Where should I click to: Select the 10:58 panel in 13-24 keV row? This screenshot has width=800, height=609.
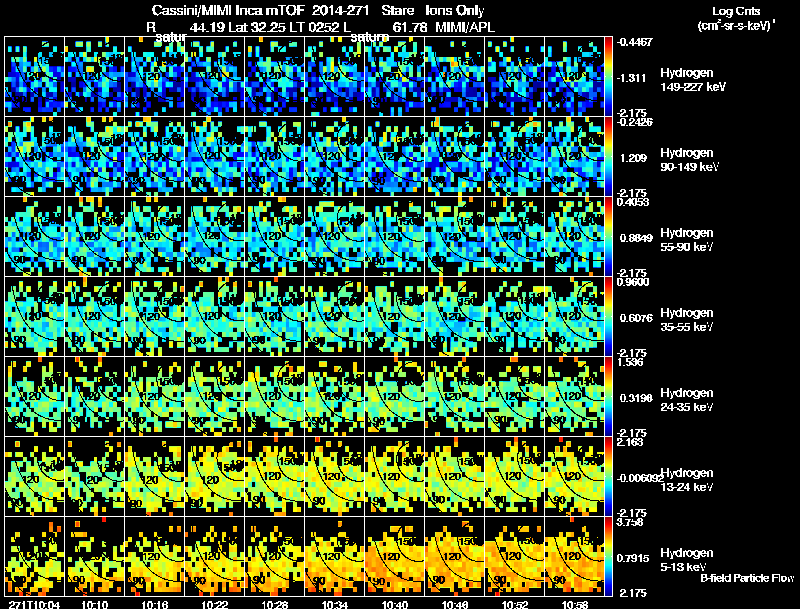(575, 476)
